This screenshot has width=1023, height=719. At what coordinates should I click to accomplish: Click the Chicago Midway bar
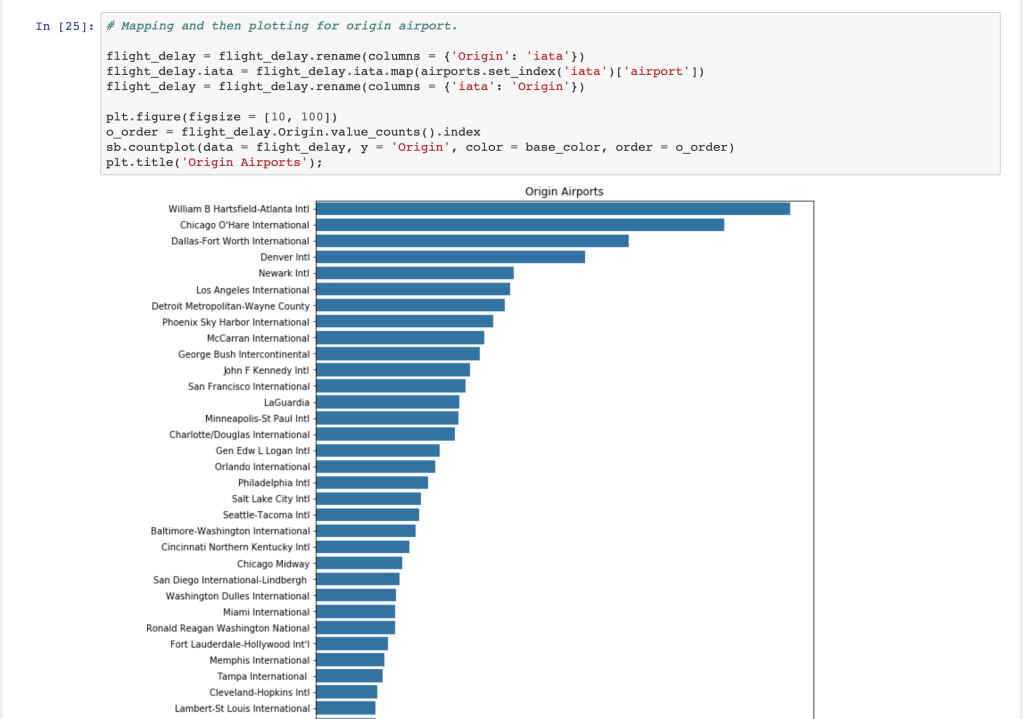pos(359,564)
